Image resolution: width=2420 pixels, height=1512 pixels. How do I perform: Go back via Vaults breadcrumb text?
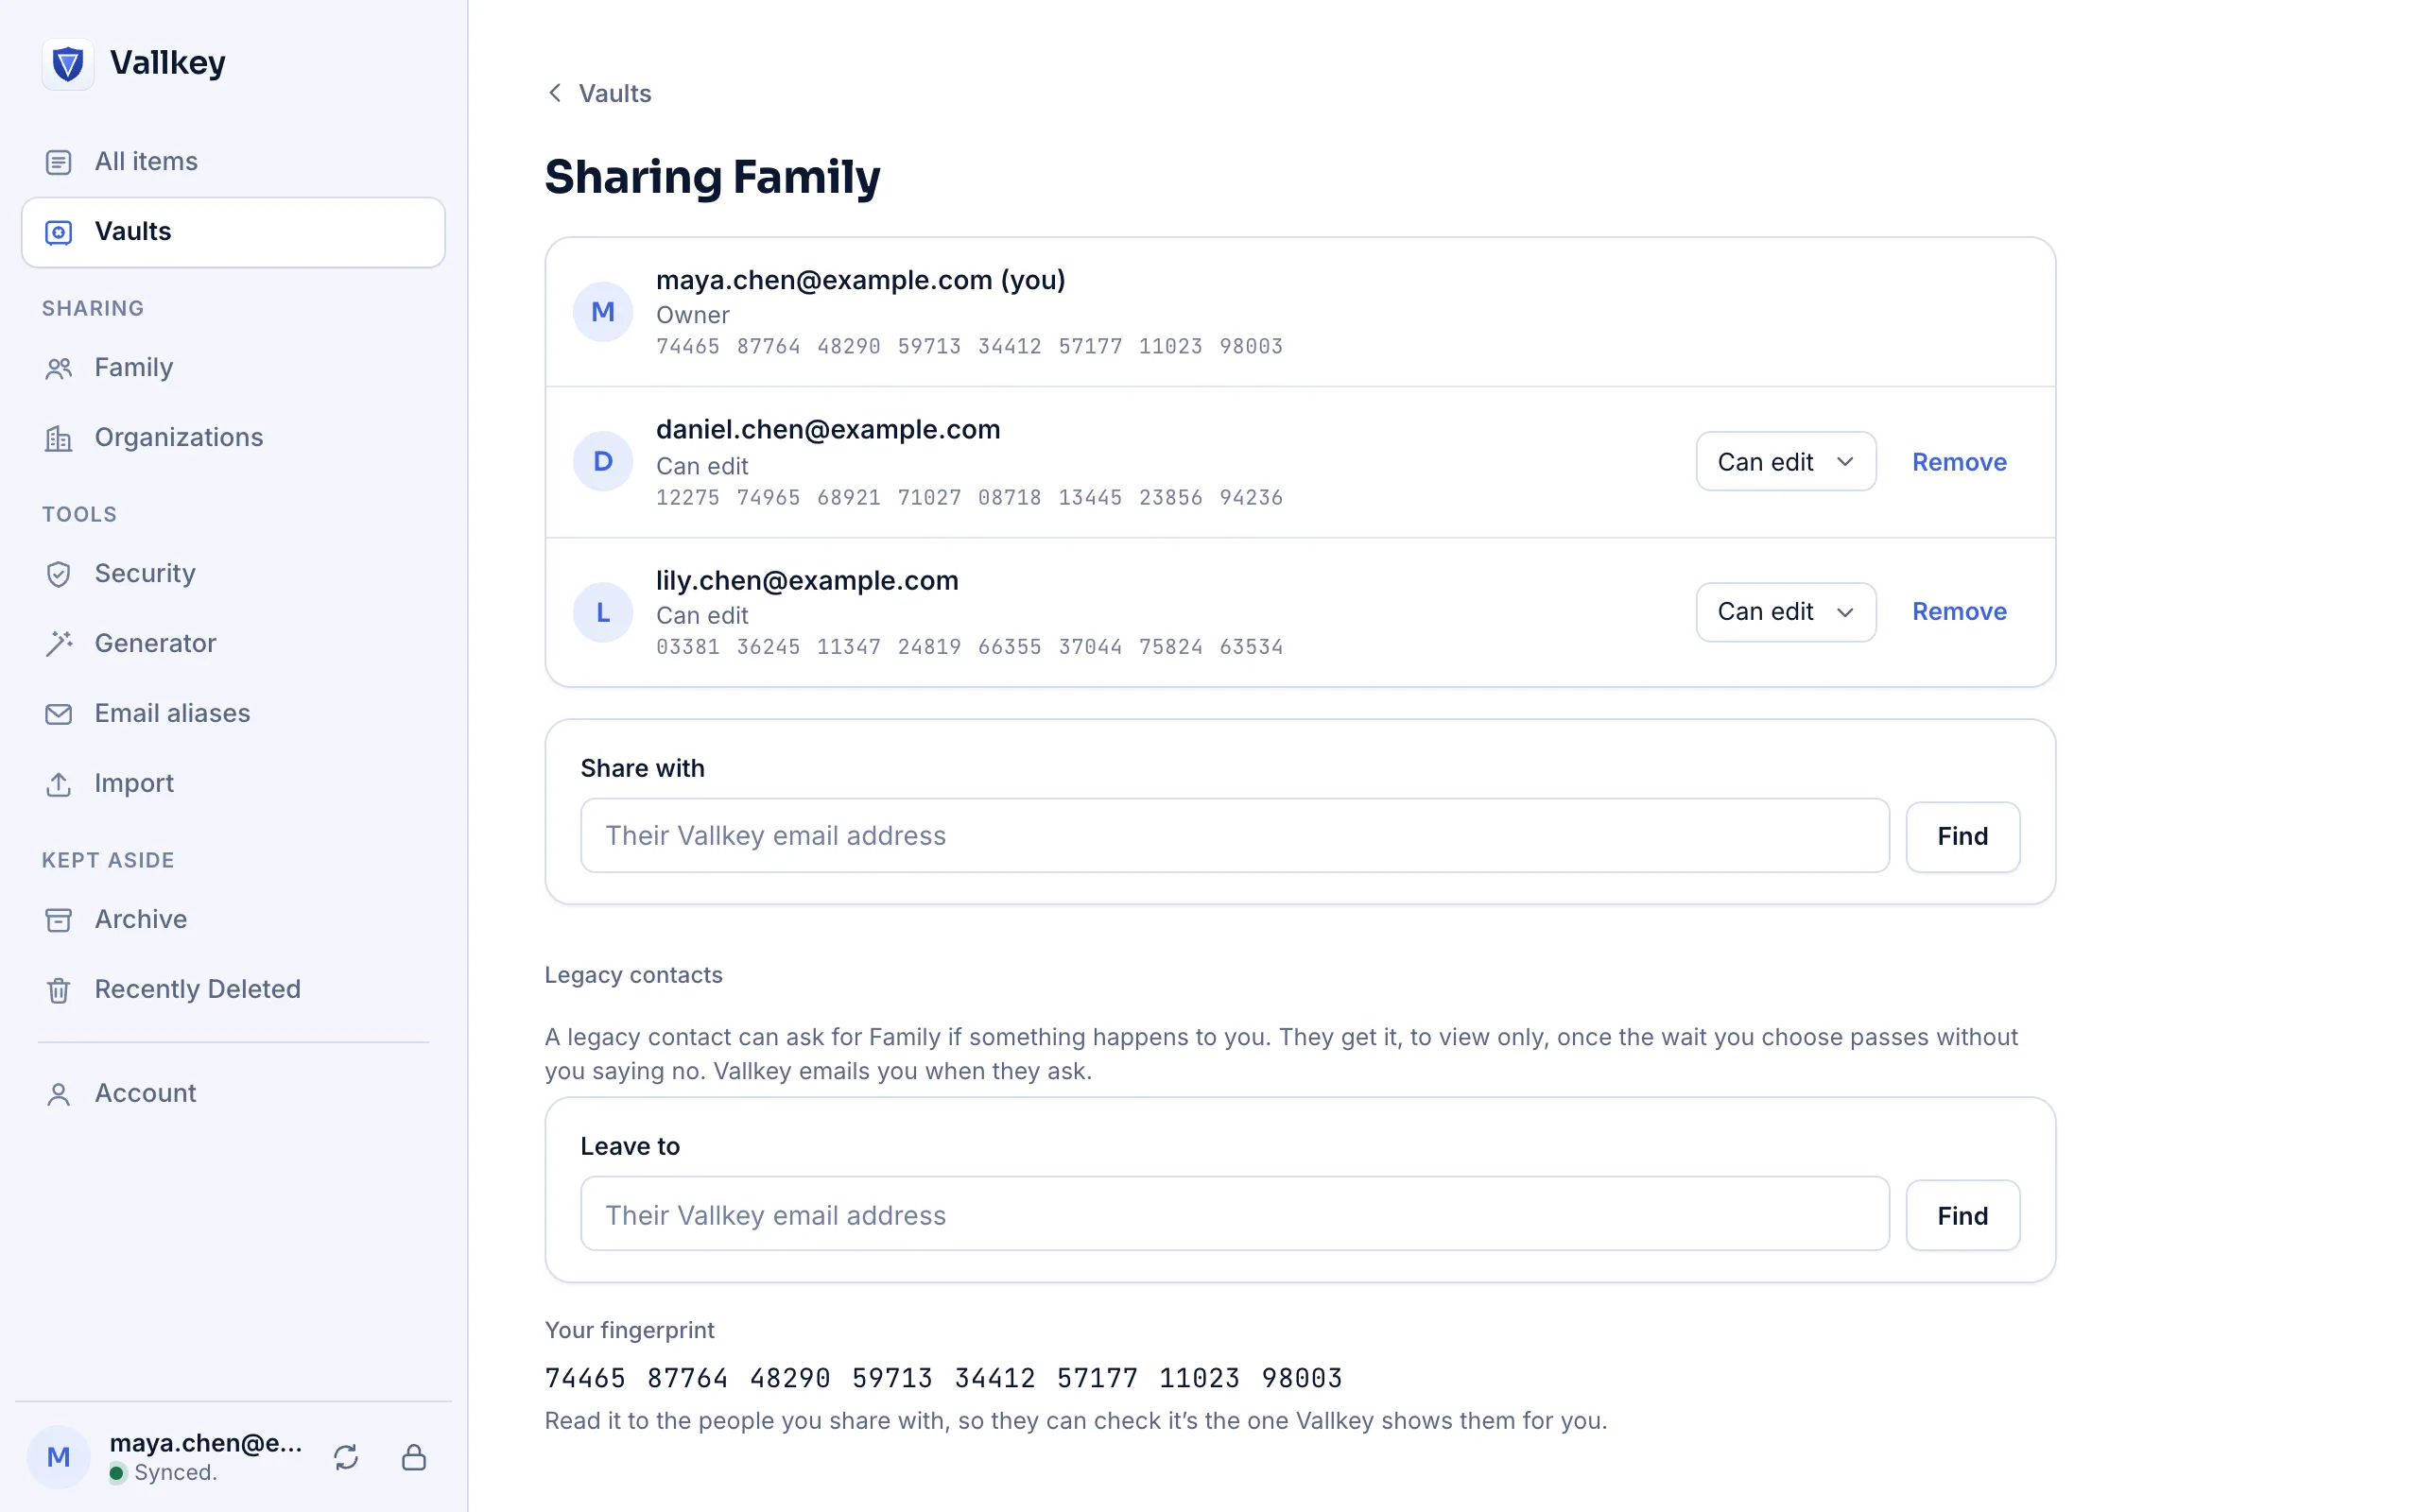[x=615, y=93]
